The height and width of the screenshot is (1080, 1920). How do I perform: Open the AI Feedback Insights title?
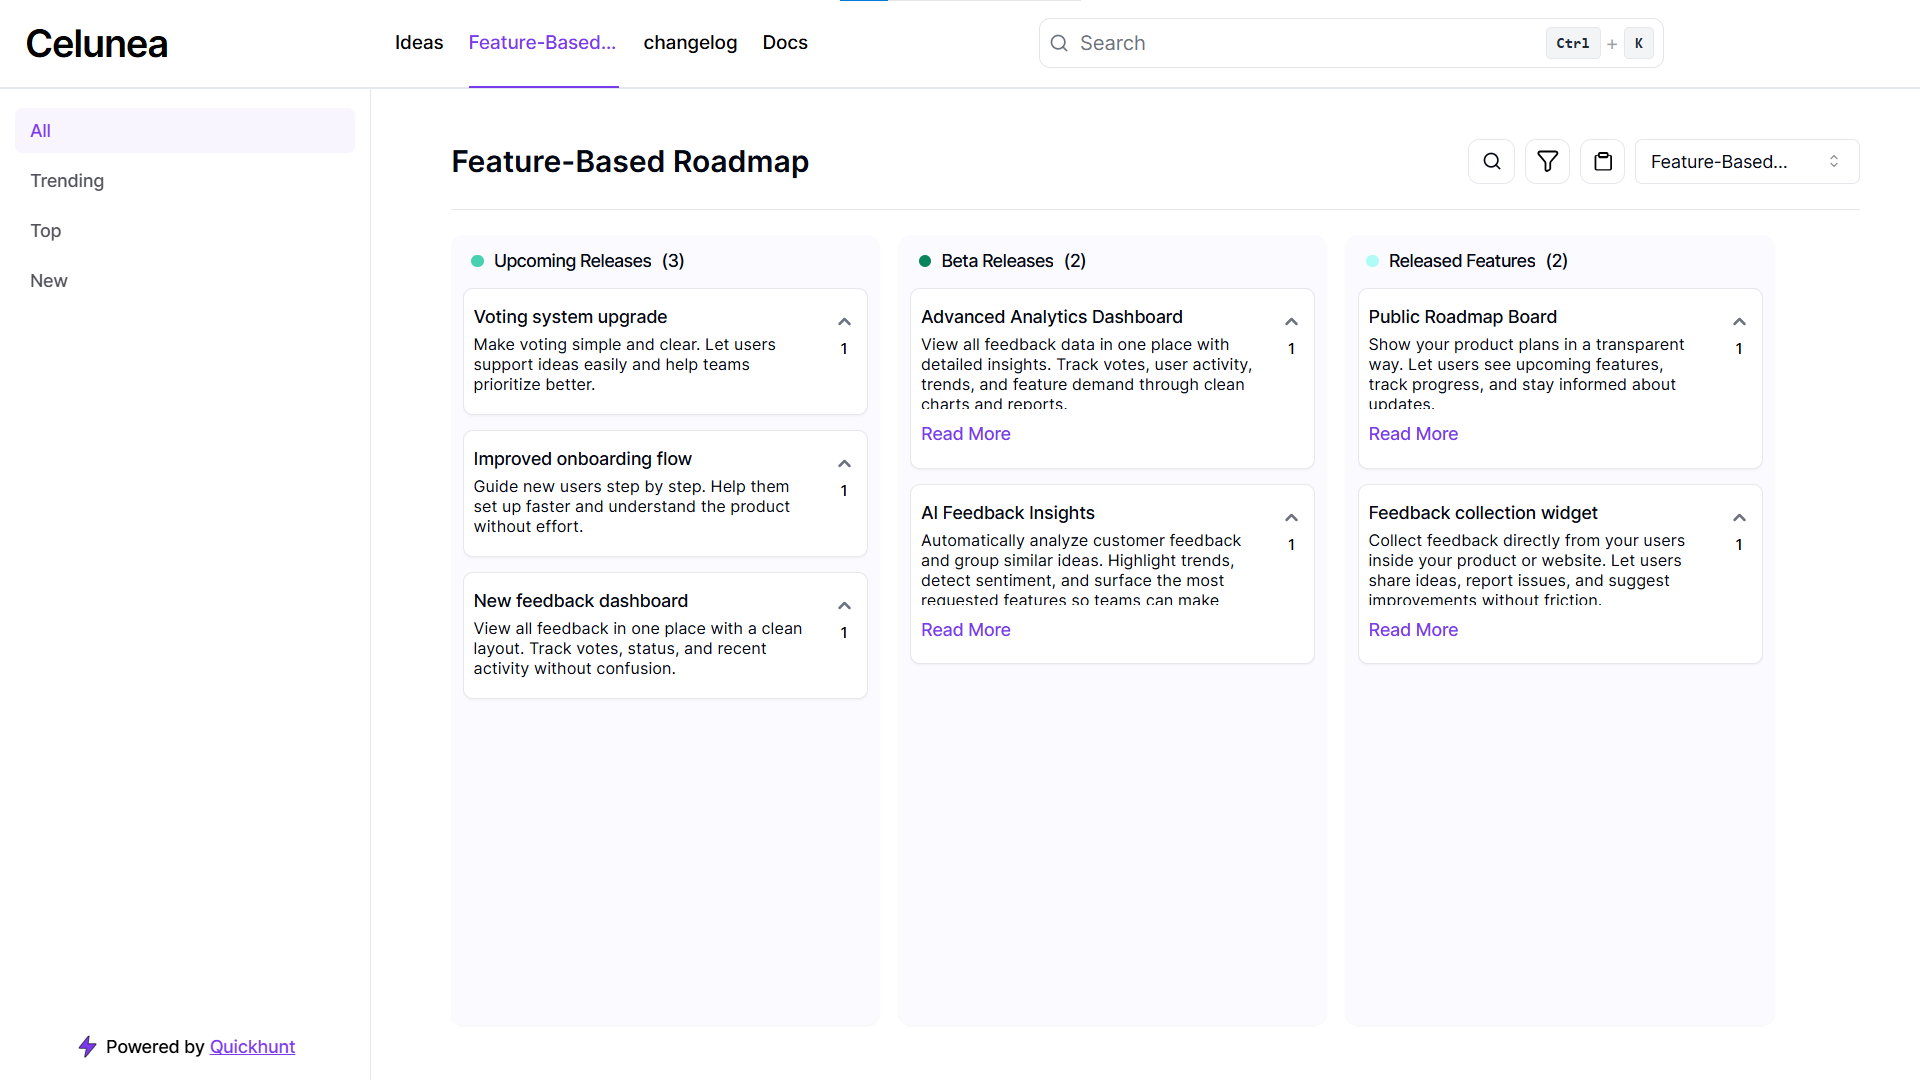1007,512
